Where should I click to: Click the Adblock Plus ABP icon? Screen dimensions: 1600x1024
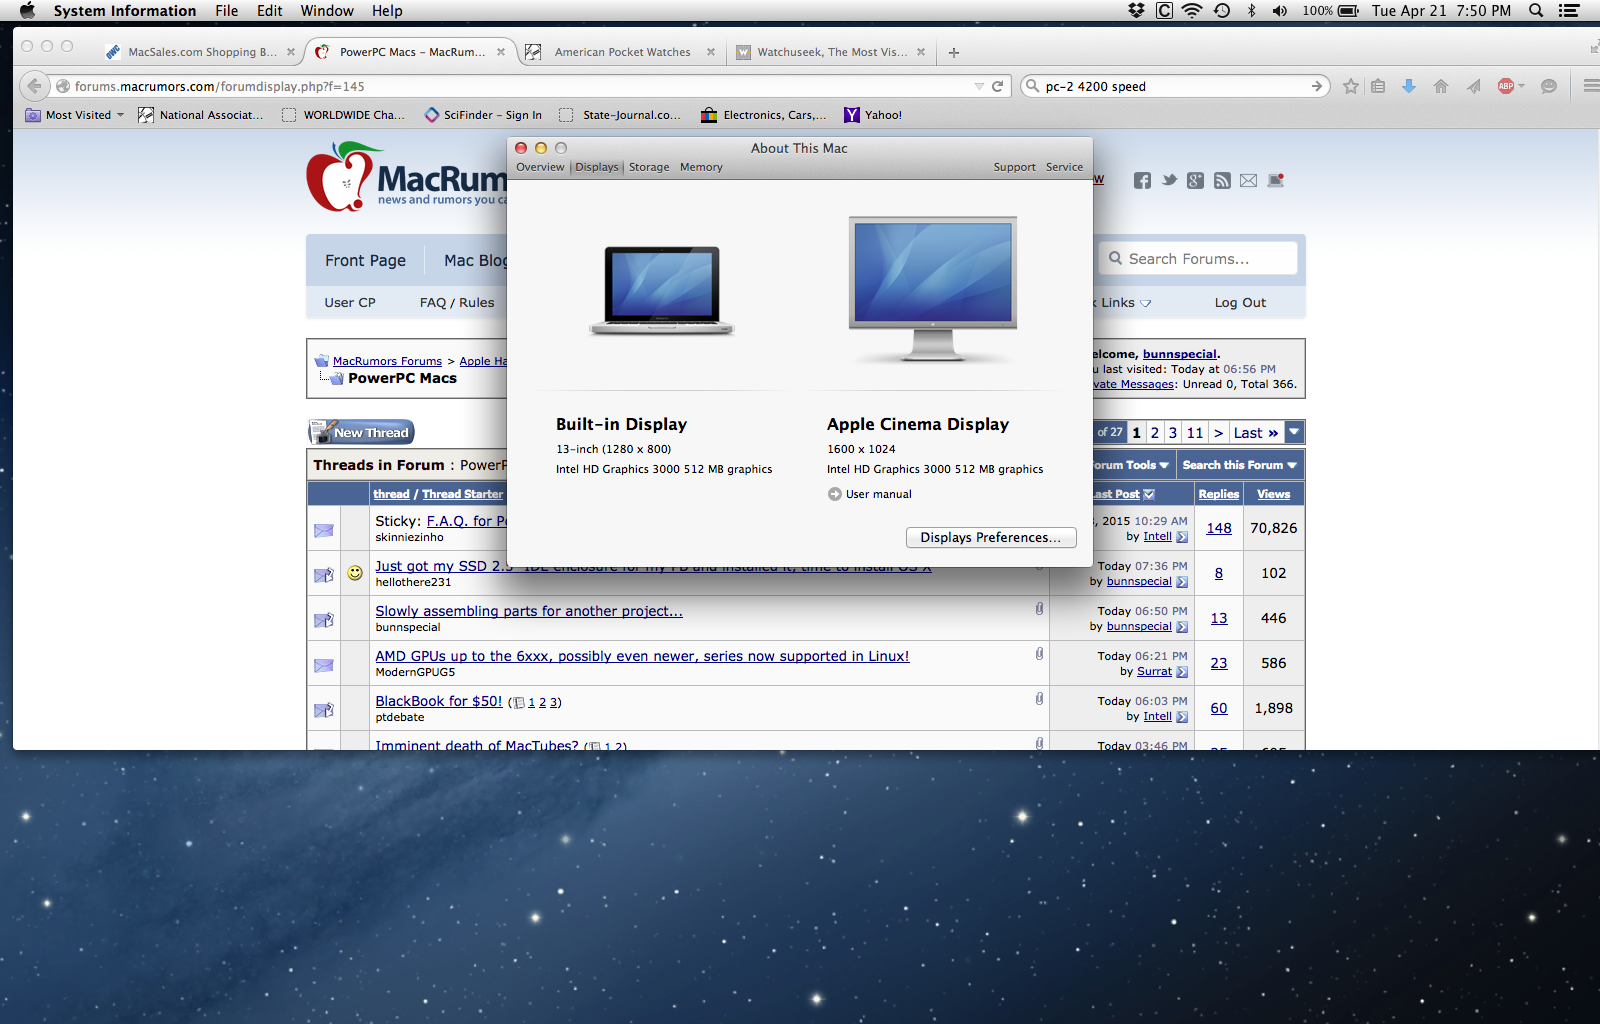1506,86
